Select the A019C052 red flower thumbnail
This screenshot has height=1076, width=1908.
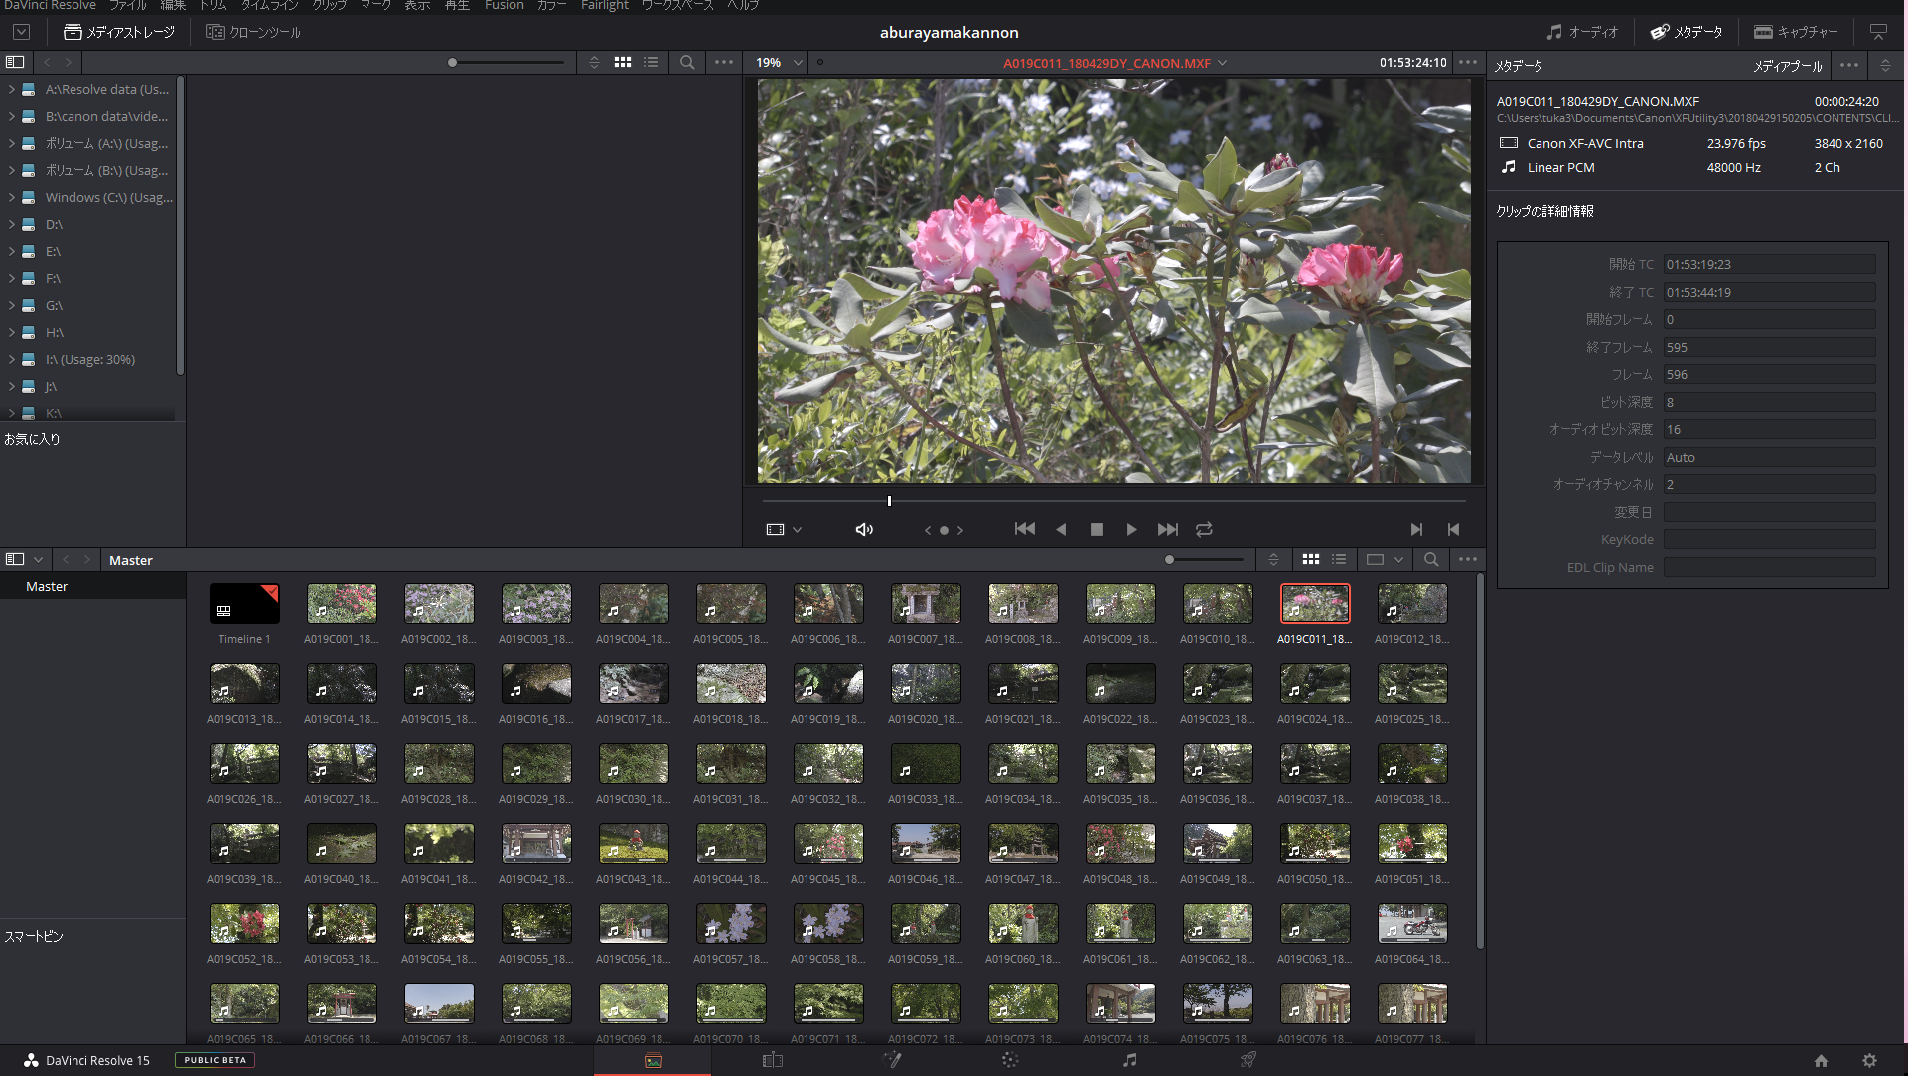pos(244,924)
